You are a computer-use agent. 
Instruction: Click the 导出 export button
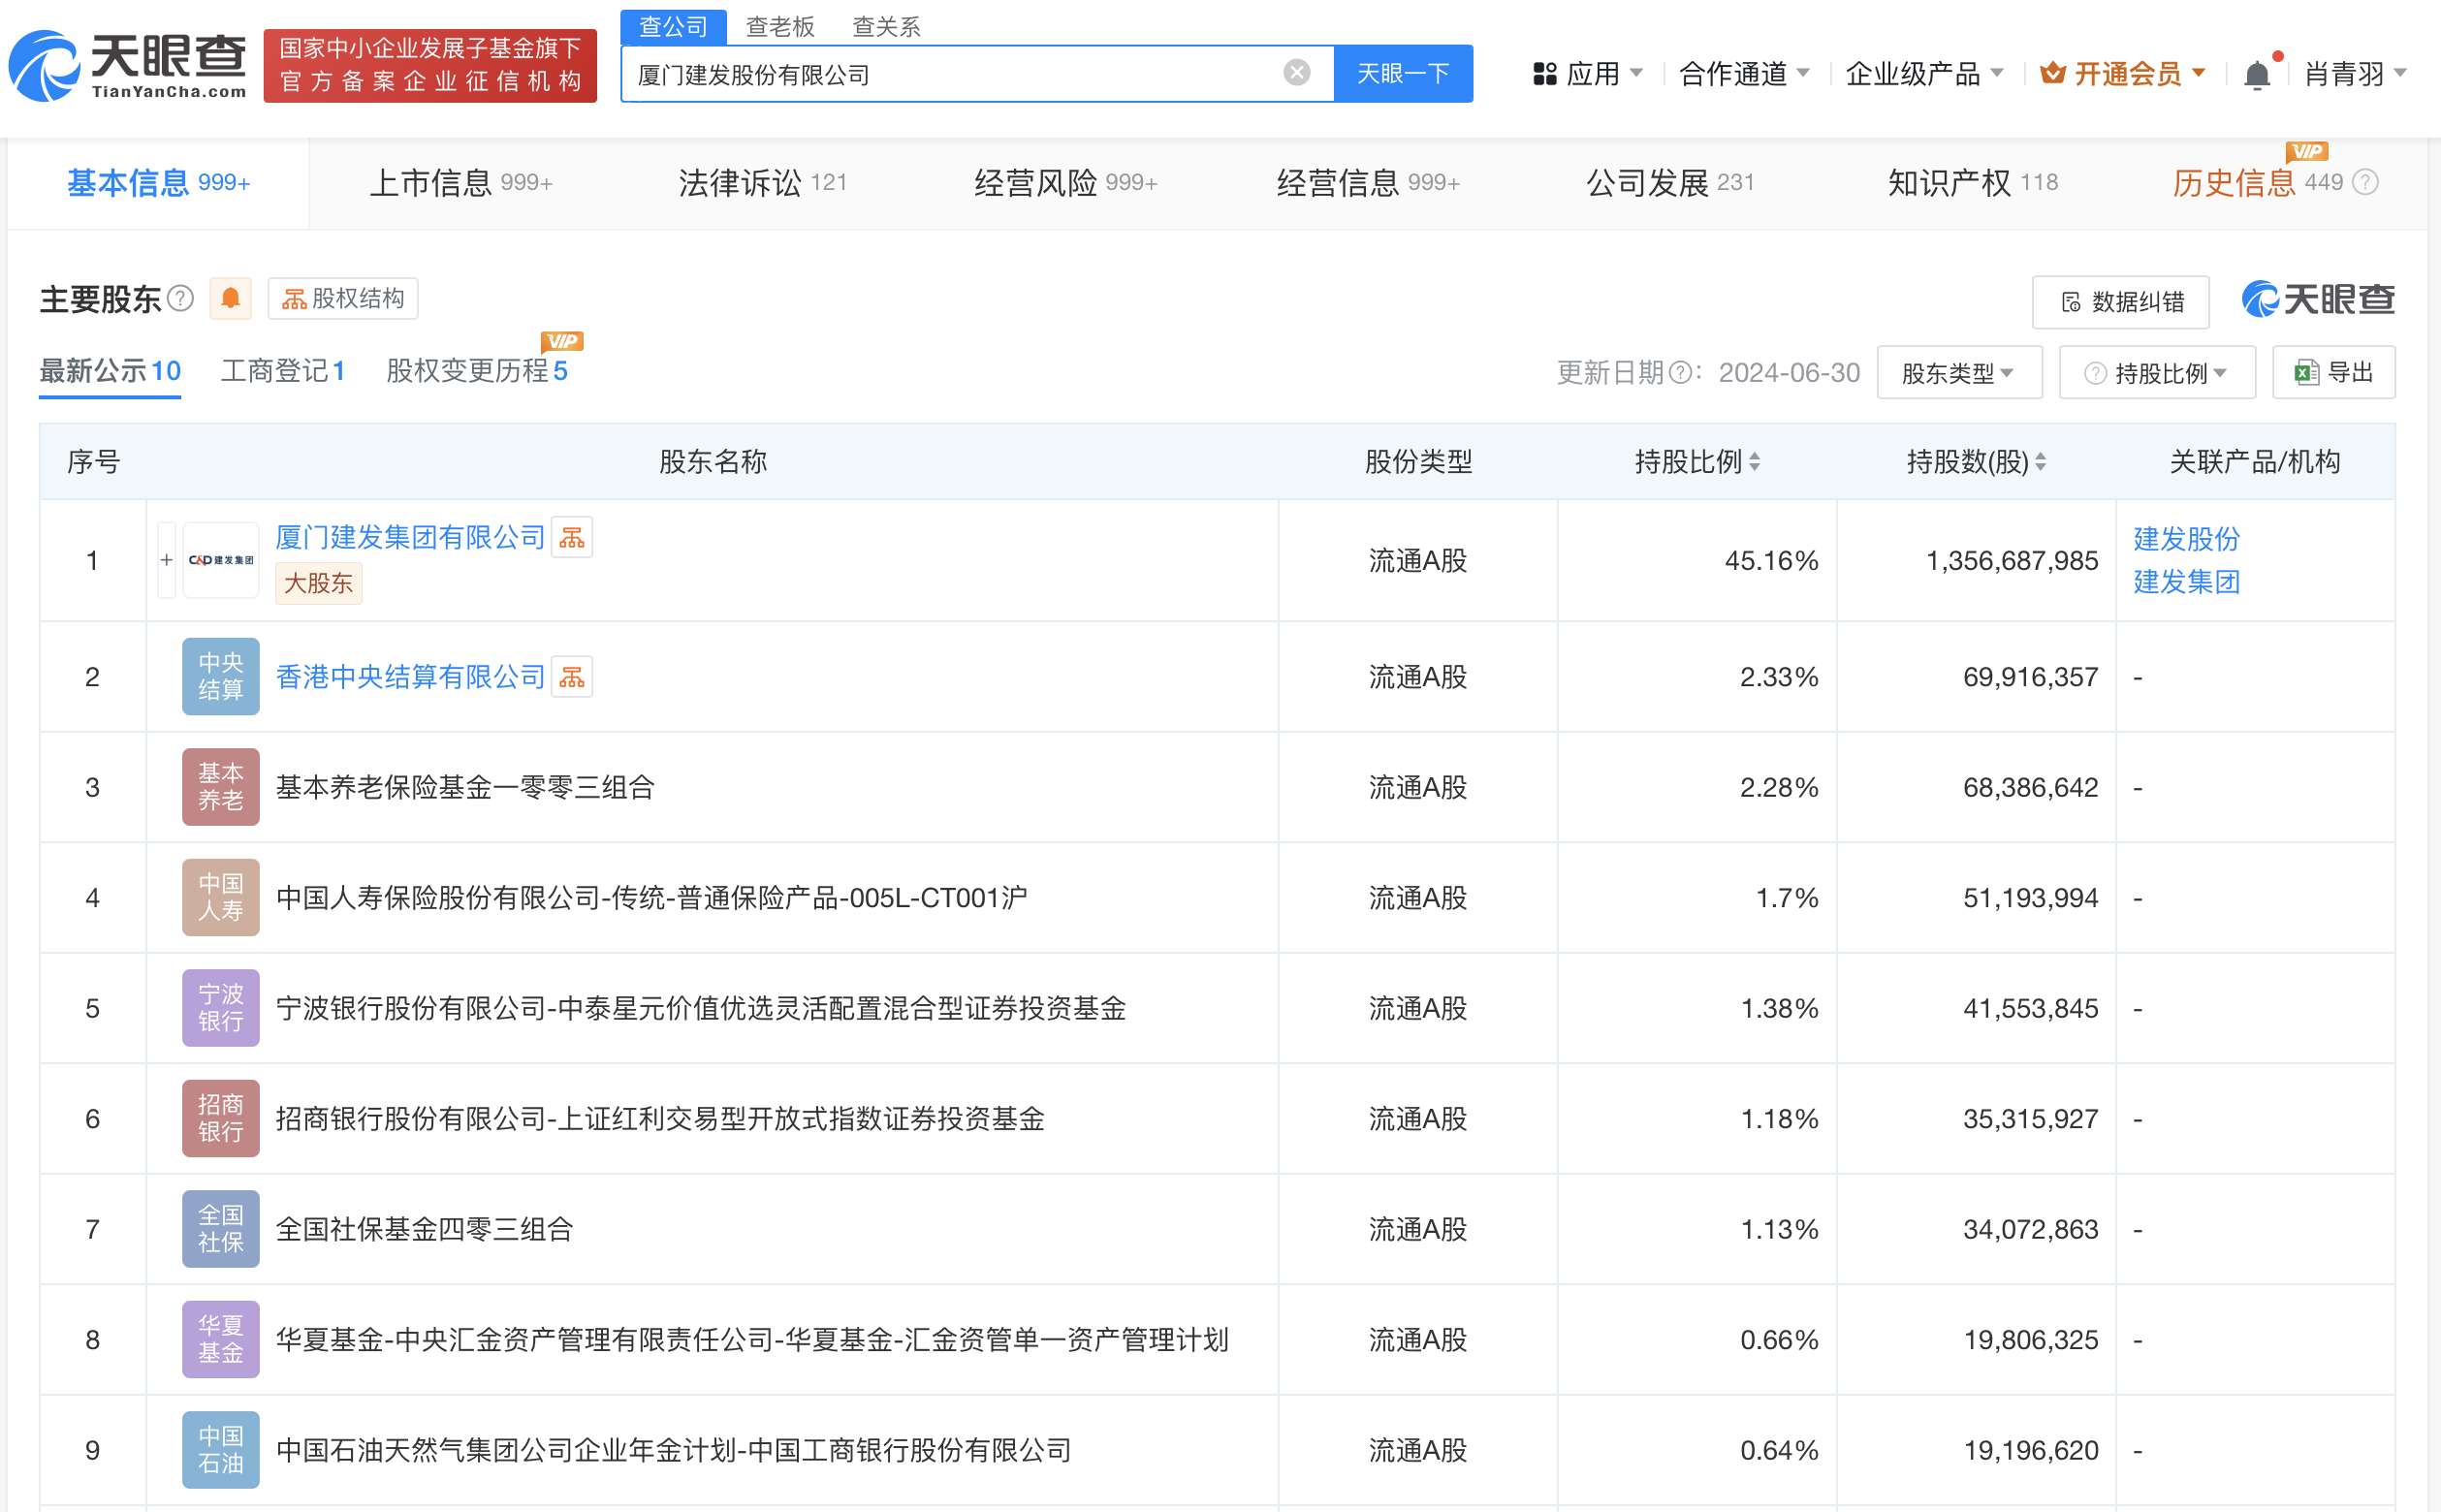pyautogui.click(x=2333, y=373)
